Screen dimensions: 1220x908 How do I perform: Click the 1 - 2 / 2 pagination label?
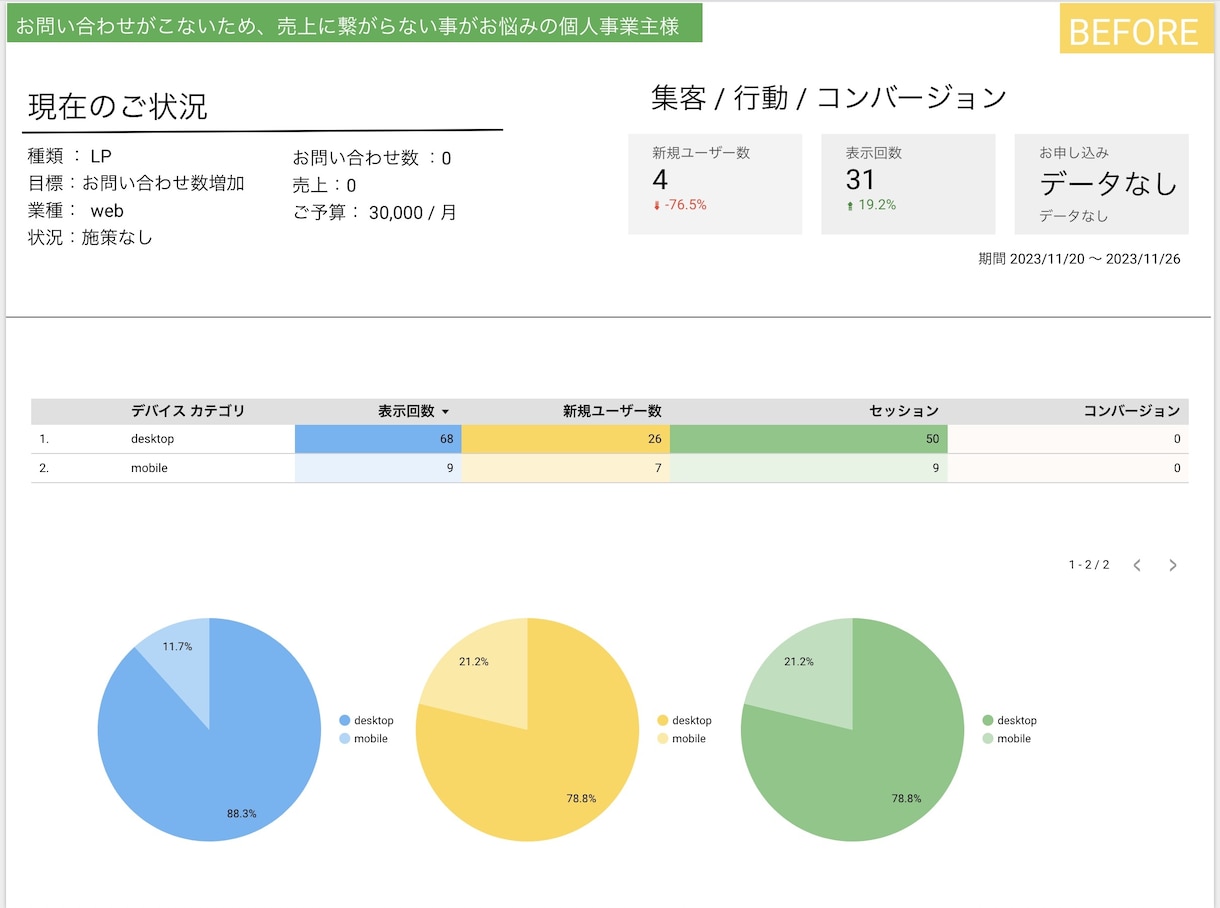(1089, 565)
